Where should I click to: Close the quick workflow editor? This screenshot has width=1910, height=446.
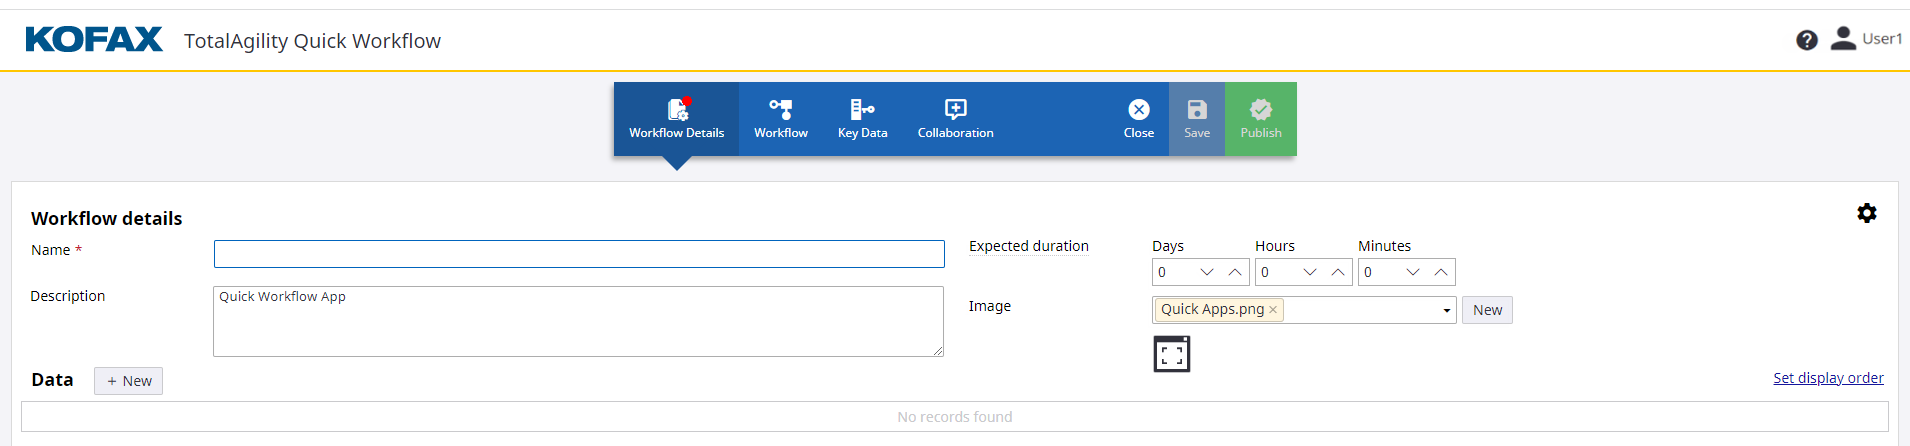[x=1138, y=119]
